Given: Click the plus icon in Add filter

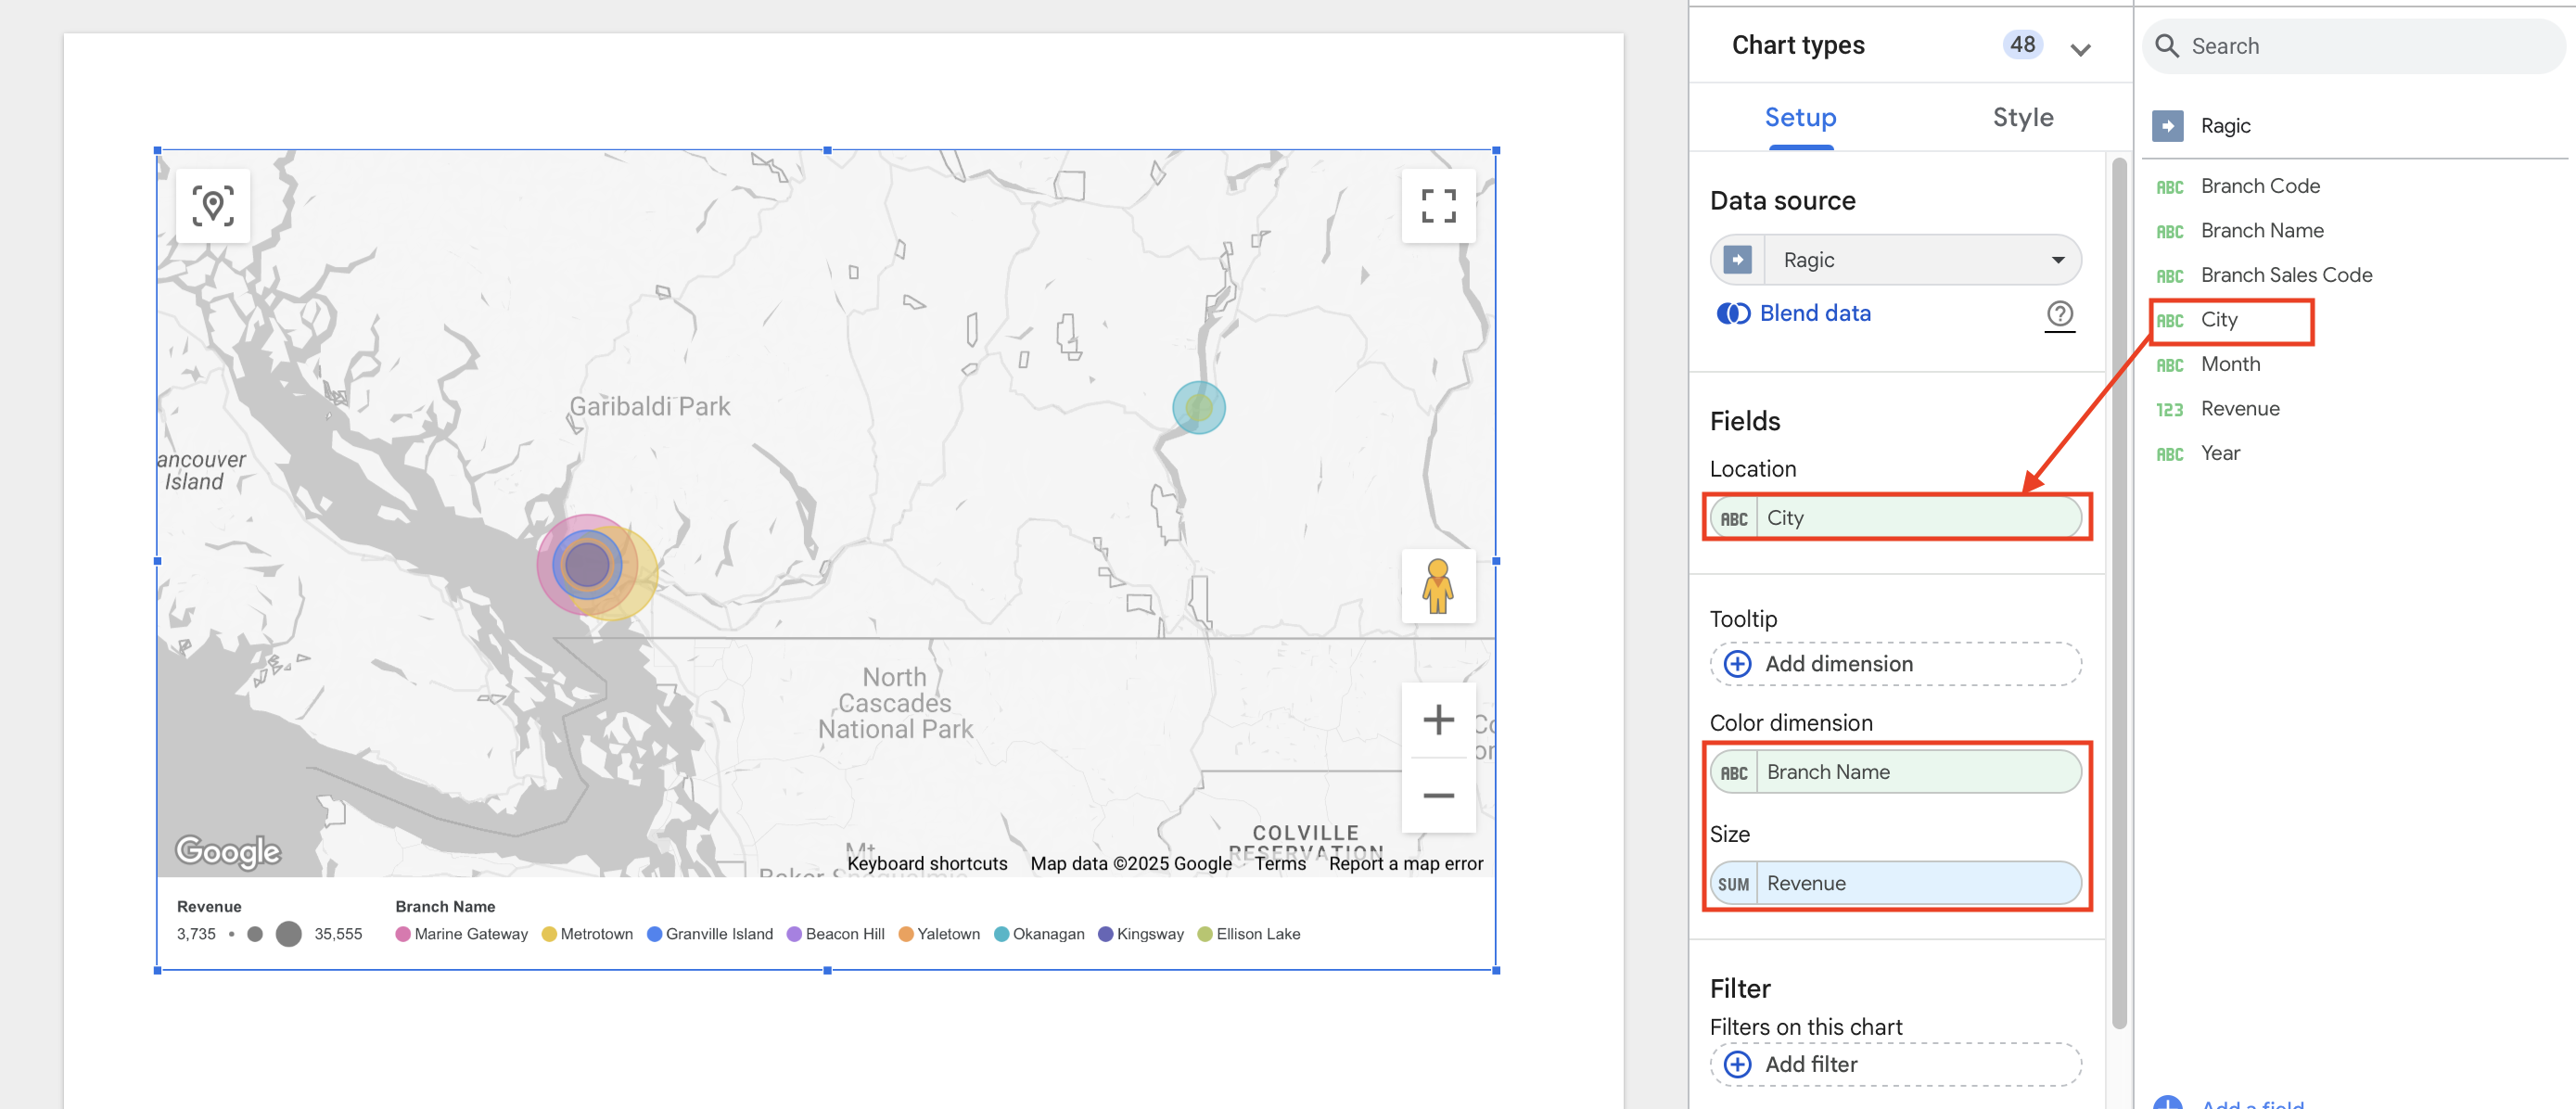Looking at the screenshot, I should pos(1738,1064).
